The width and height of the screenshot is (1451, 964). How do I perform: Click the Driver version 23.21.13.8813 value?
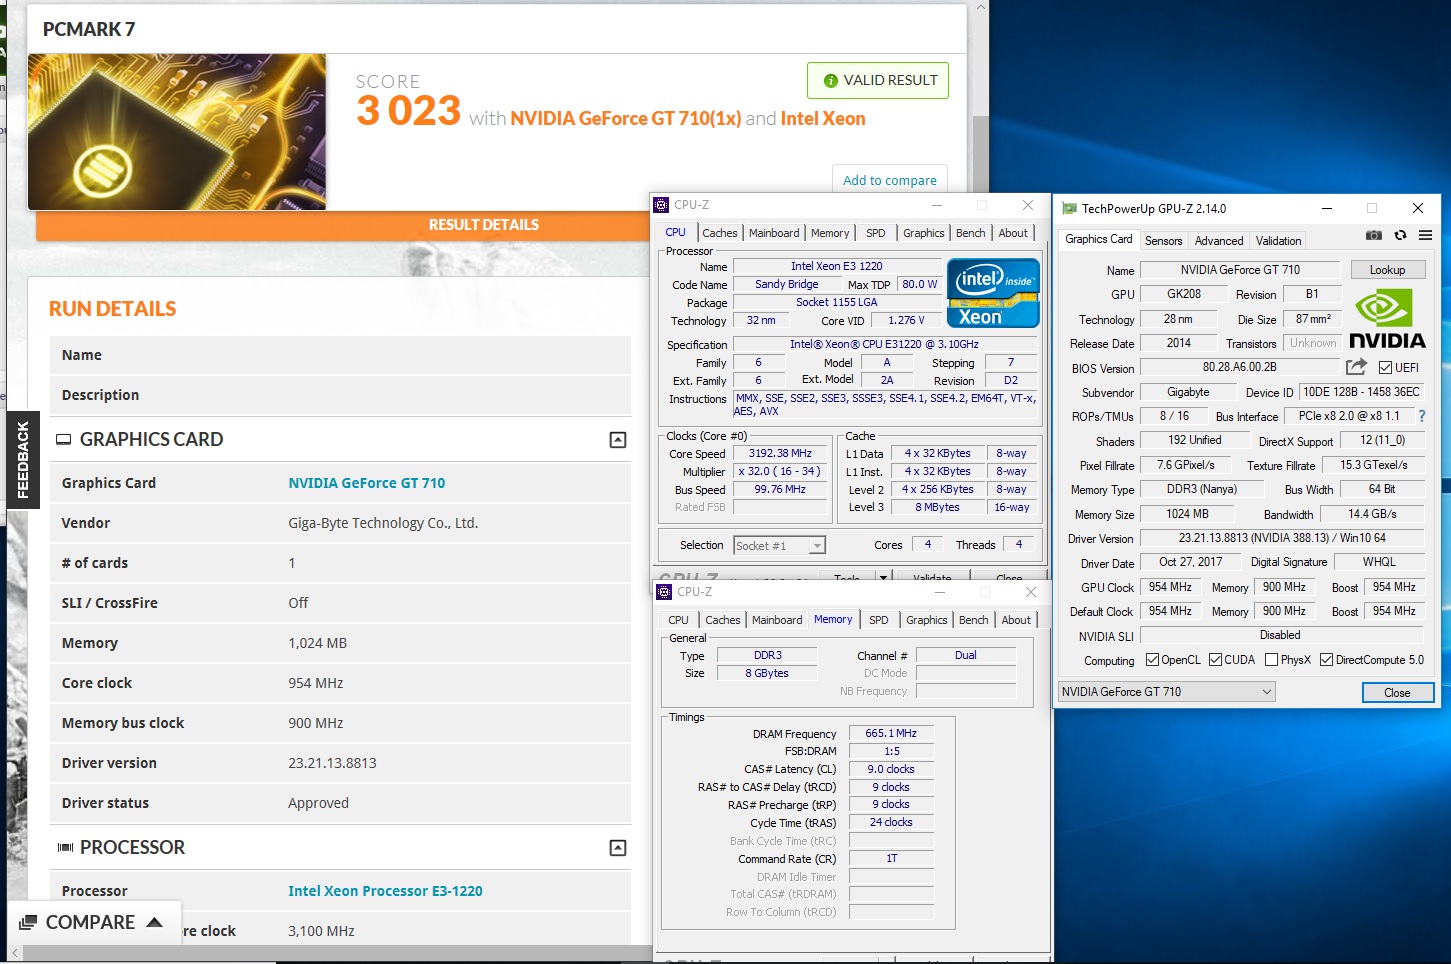tap(333, 763)
